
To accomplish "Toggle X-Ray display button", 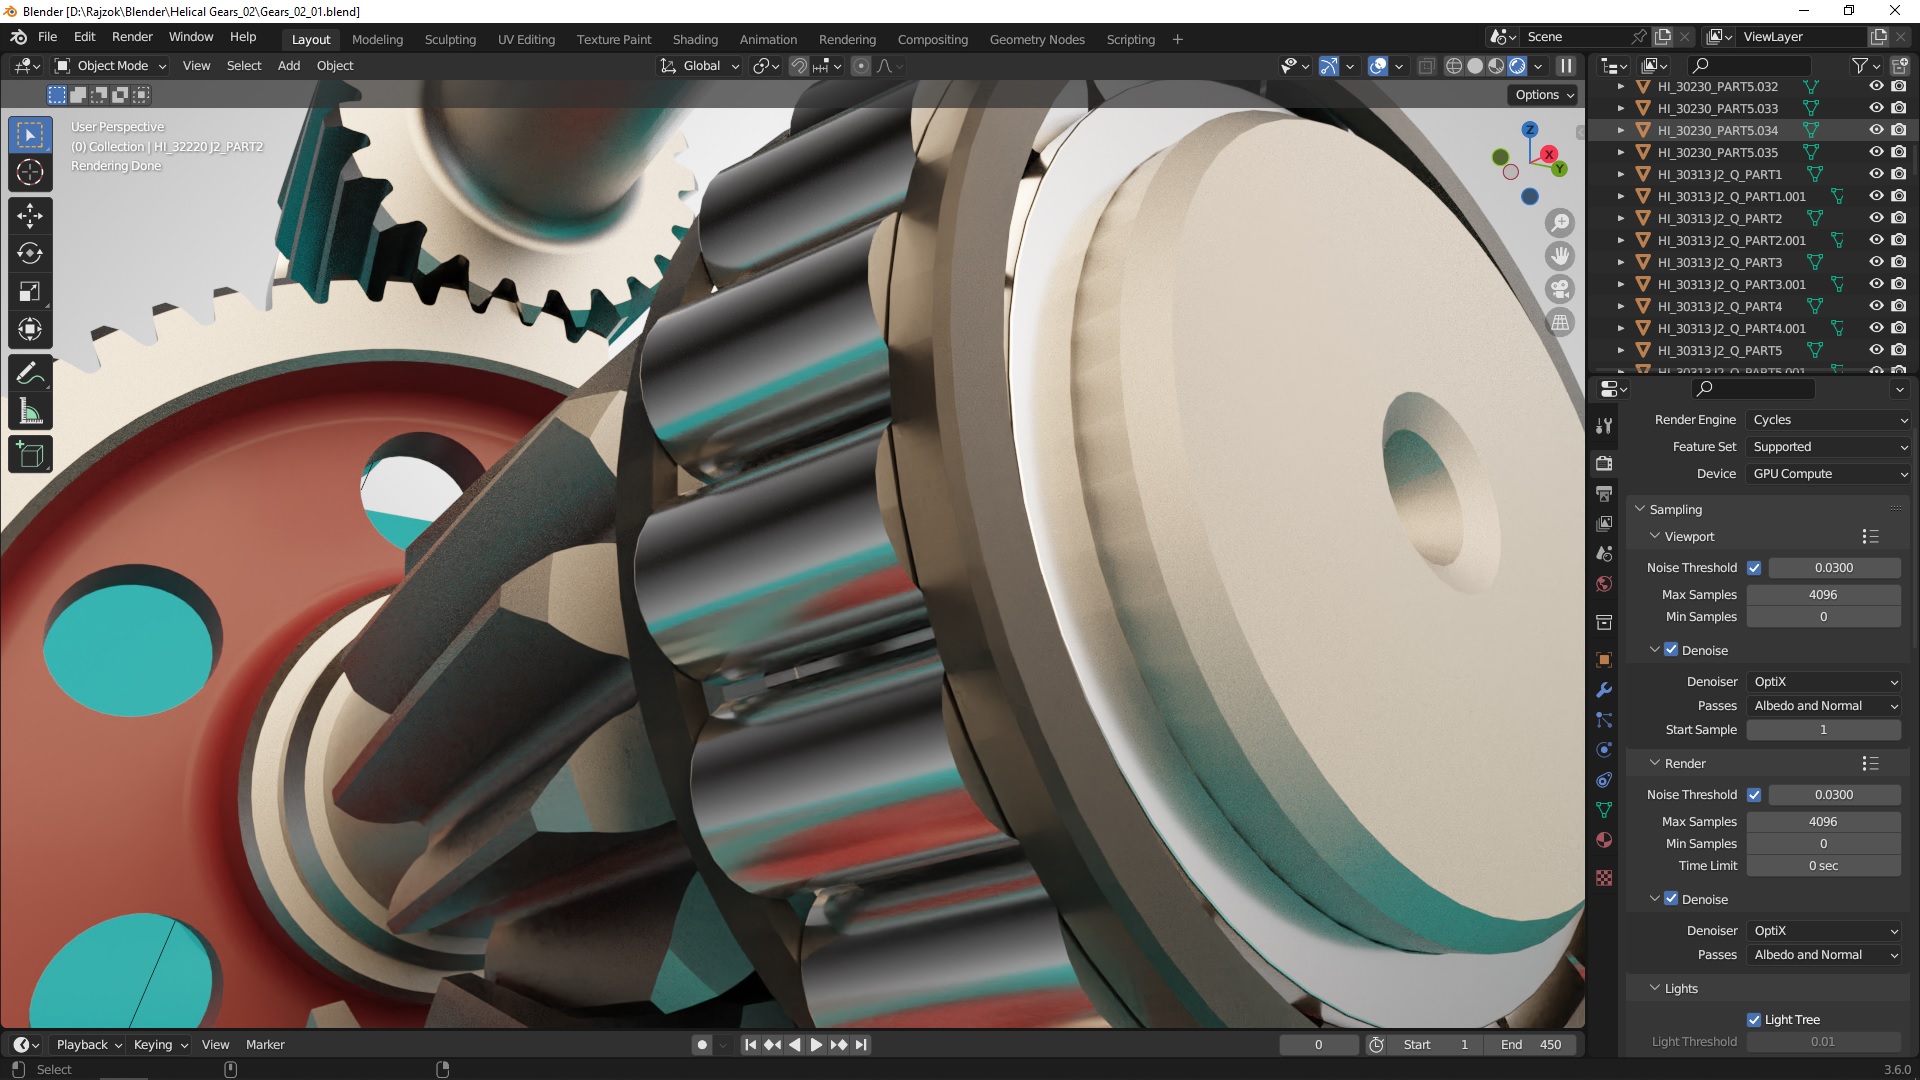I will (1427, 66).
